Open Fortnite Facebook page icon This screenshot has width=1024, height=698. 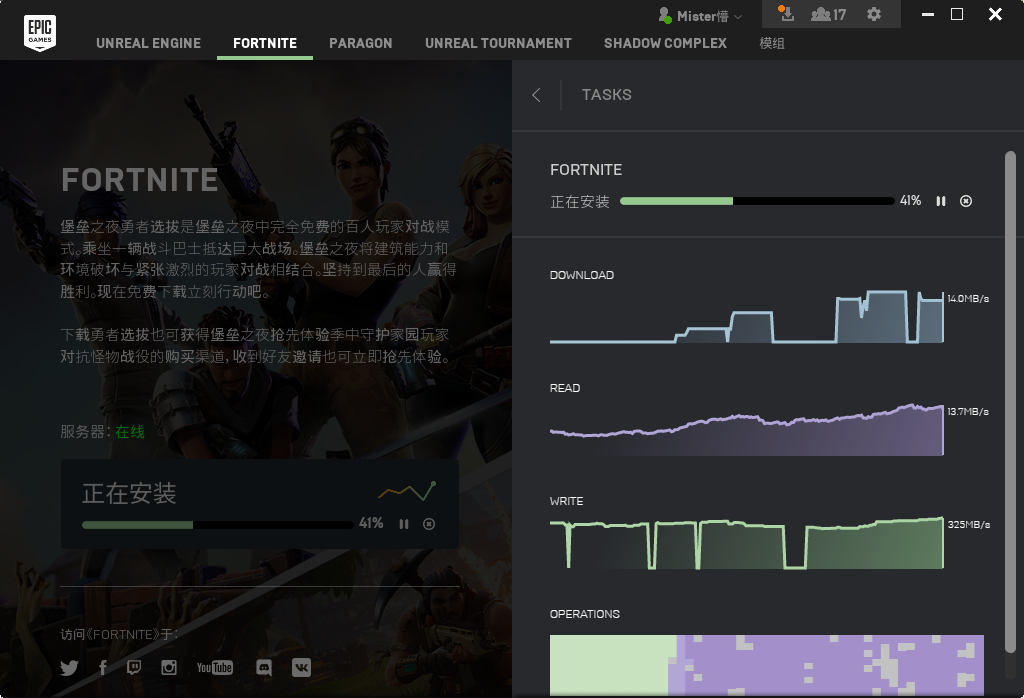[x=103, y=667]
